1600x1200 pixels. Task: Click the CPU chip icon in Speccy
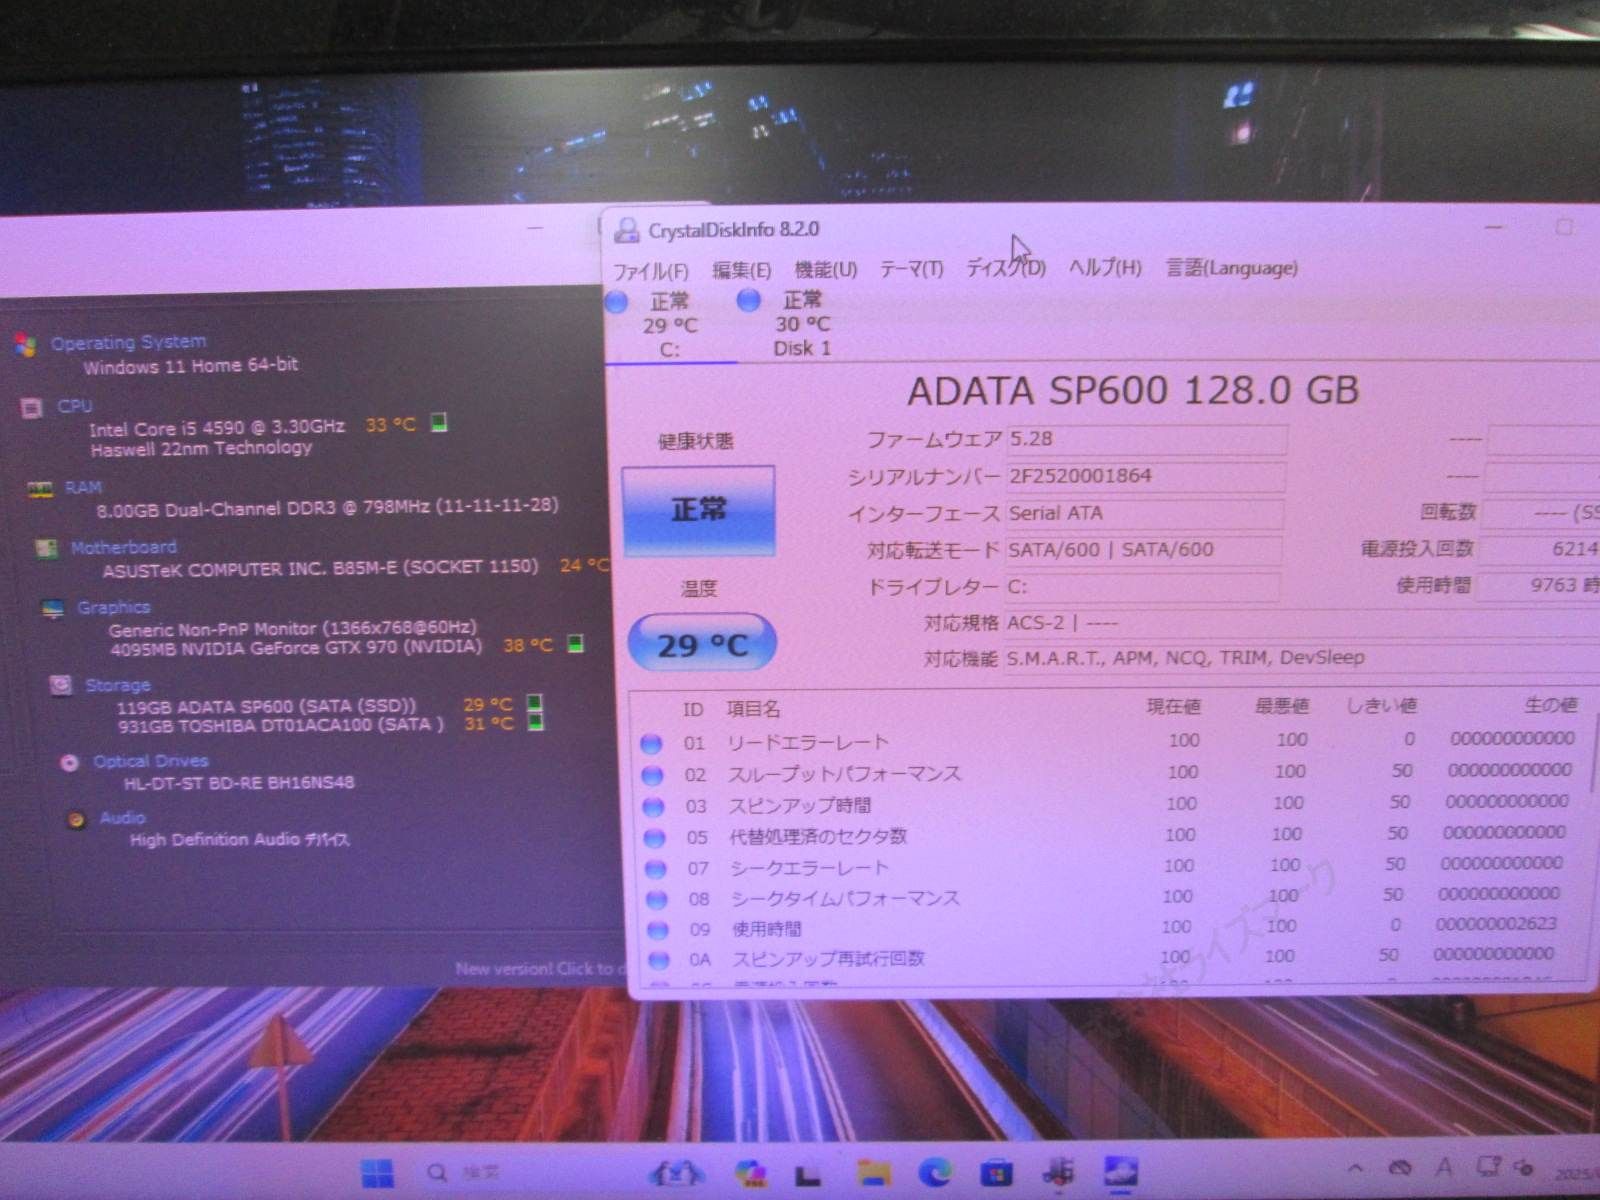tap(32, 407)
